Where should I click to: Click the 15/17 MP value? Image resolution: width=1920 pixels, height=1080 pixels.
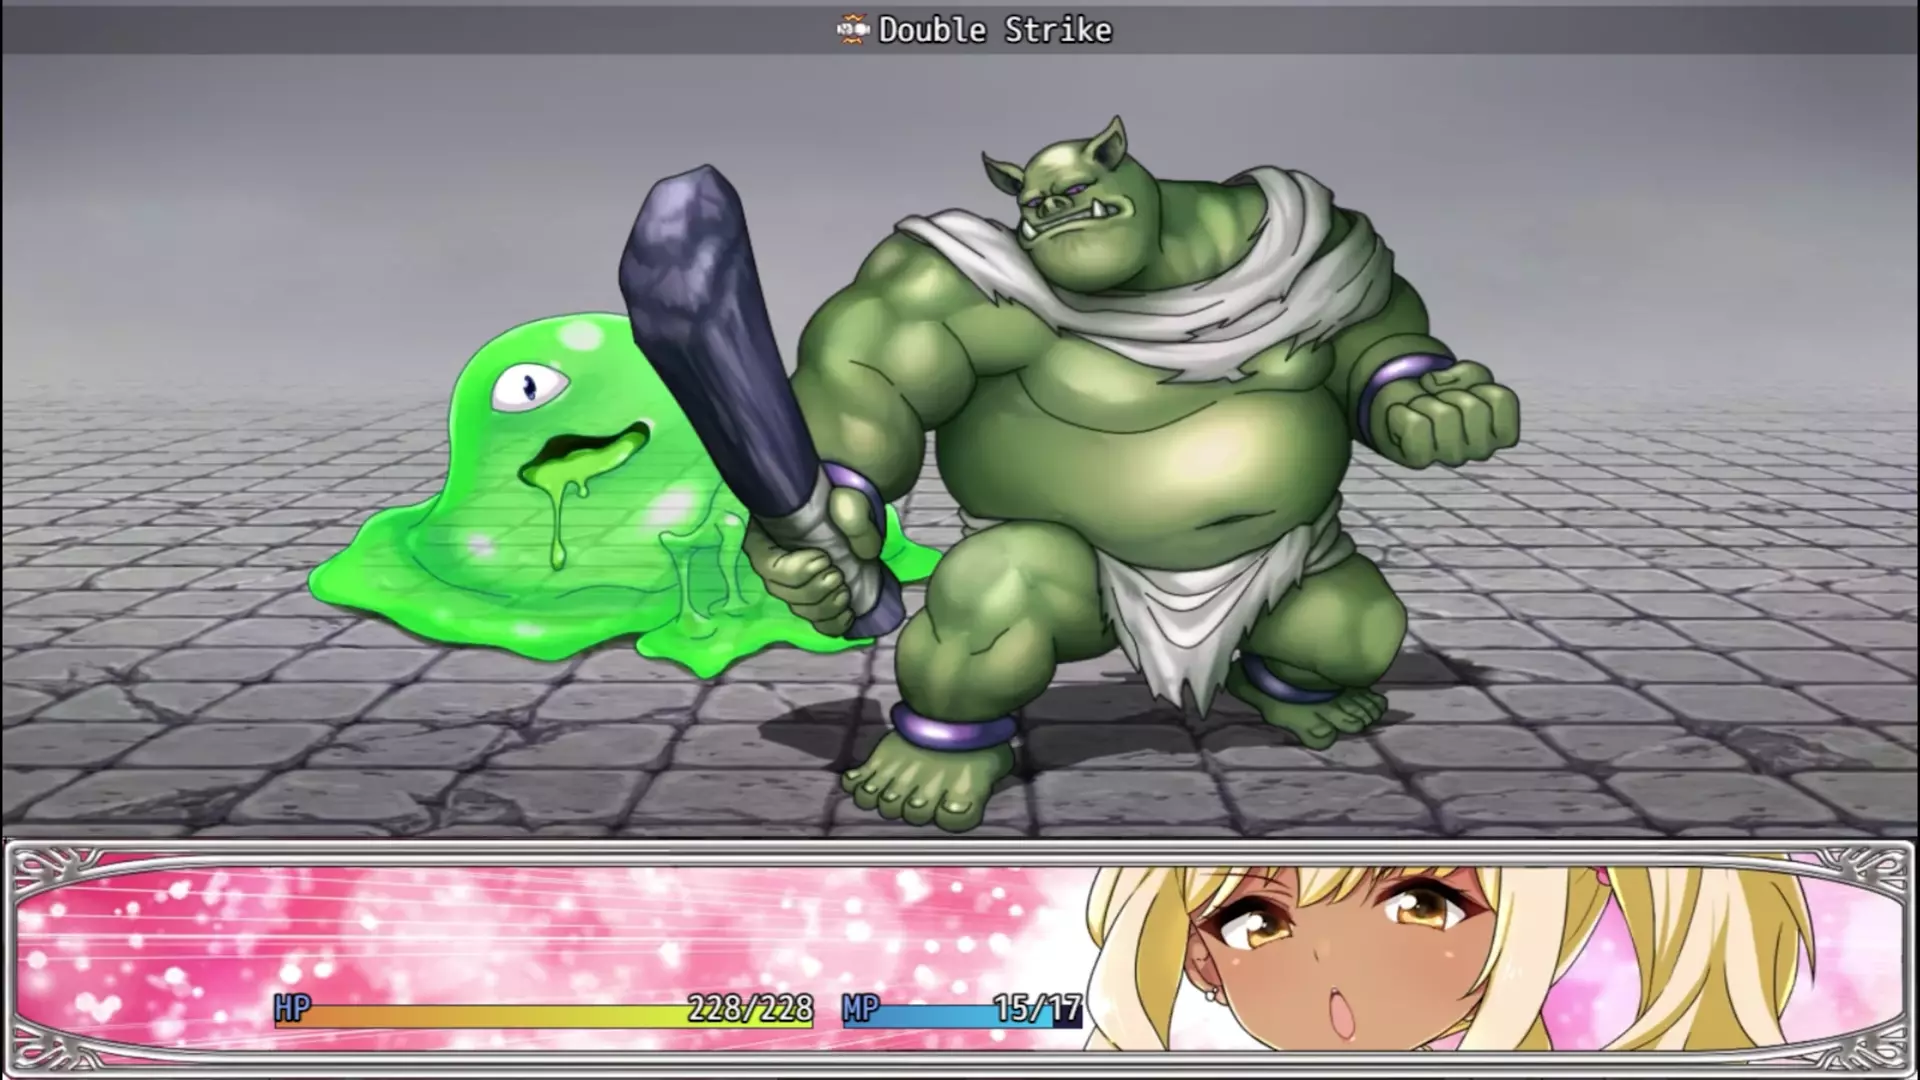[x=1038, y=1009]
